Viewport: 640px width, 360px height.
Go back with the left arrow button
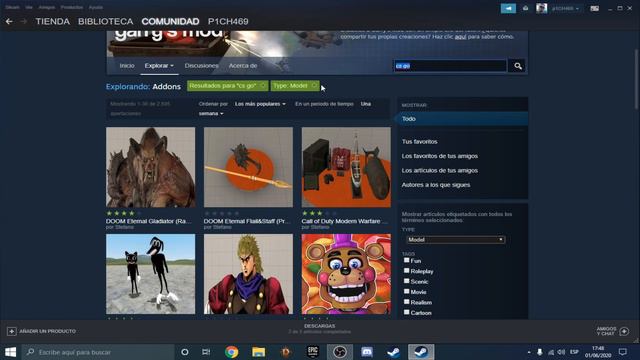click(x=9, y=21)
